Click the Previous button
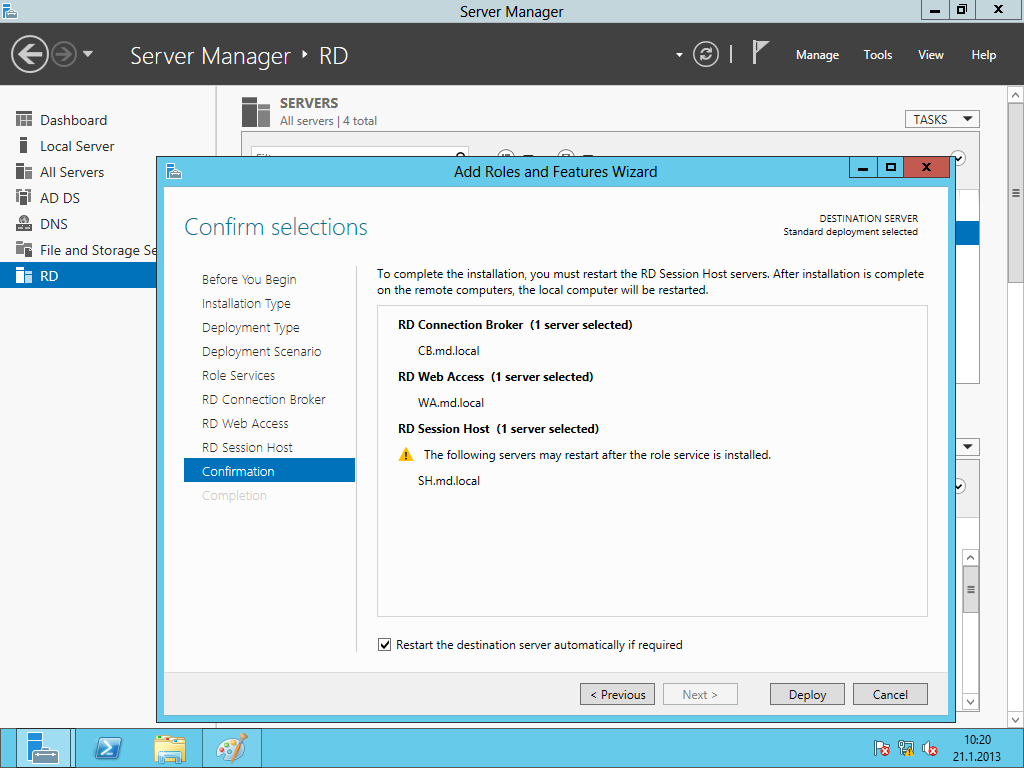The image size is (1024, 768). (618, 694)
